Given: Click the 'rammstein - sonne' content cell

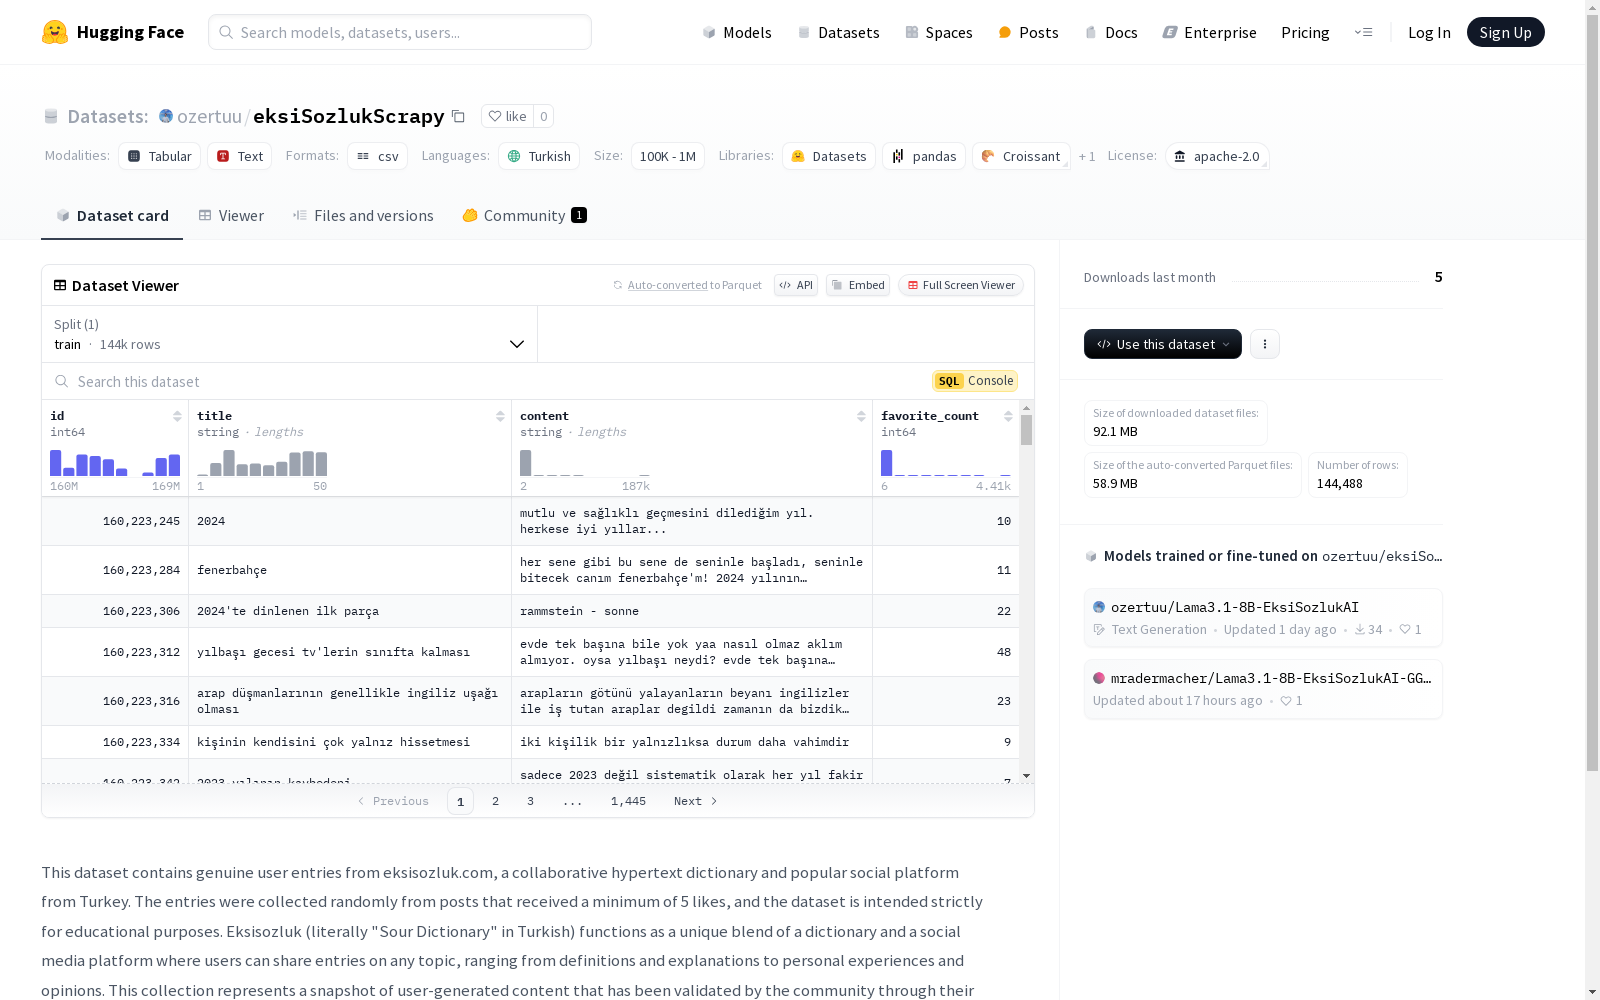Looking at the screenshot, I should point(692,611).
